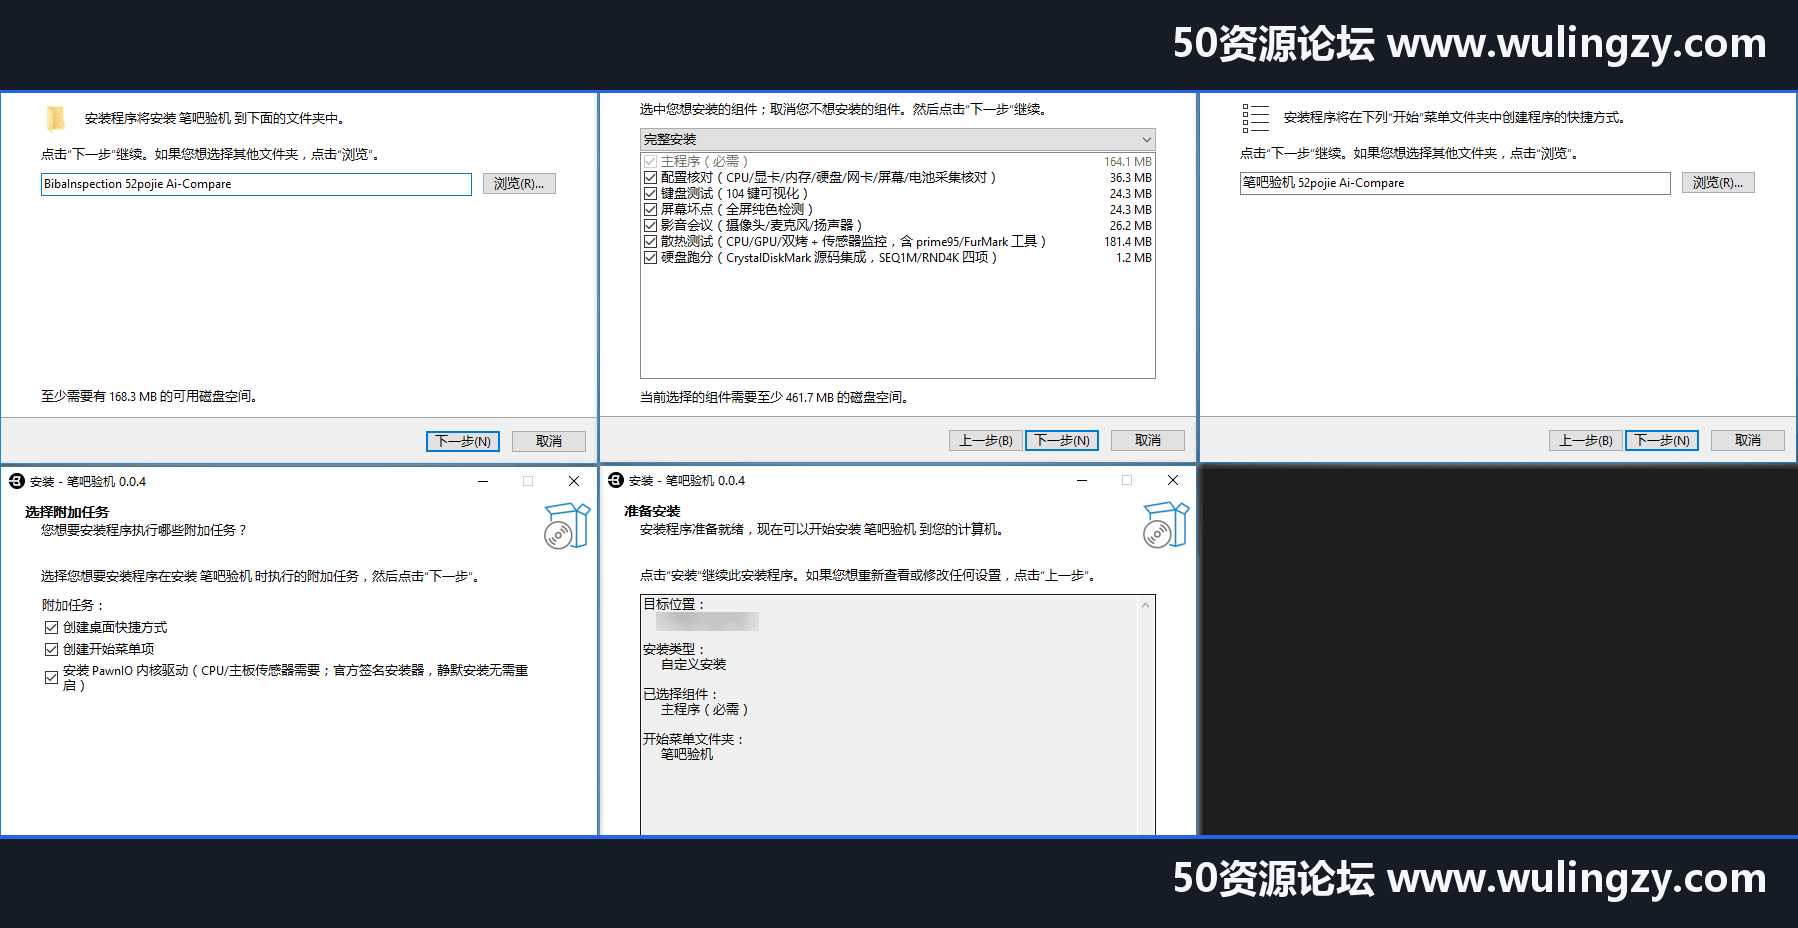
Task: Click setup box icon in 选择附加任务 window
Action: (x=567, y=526)
